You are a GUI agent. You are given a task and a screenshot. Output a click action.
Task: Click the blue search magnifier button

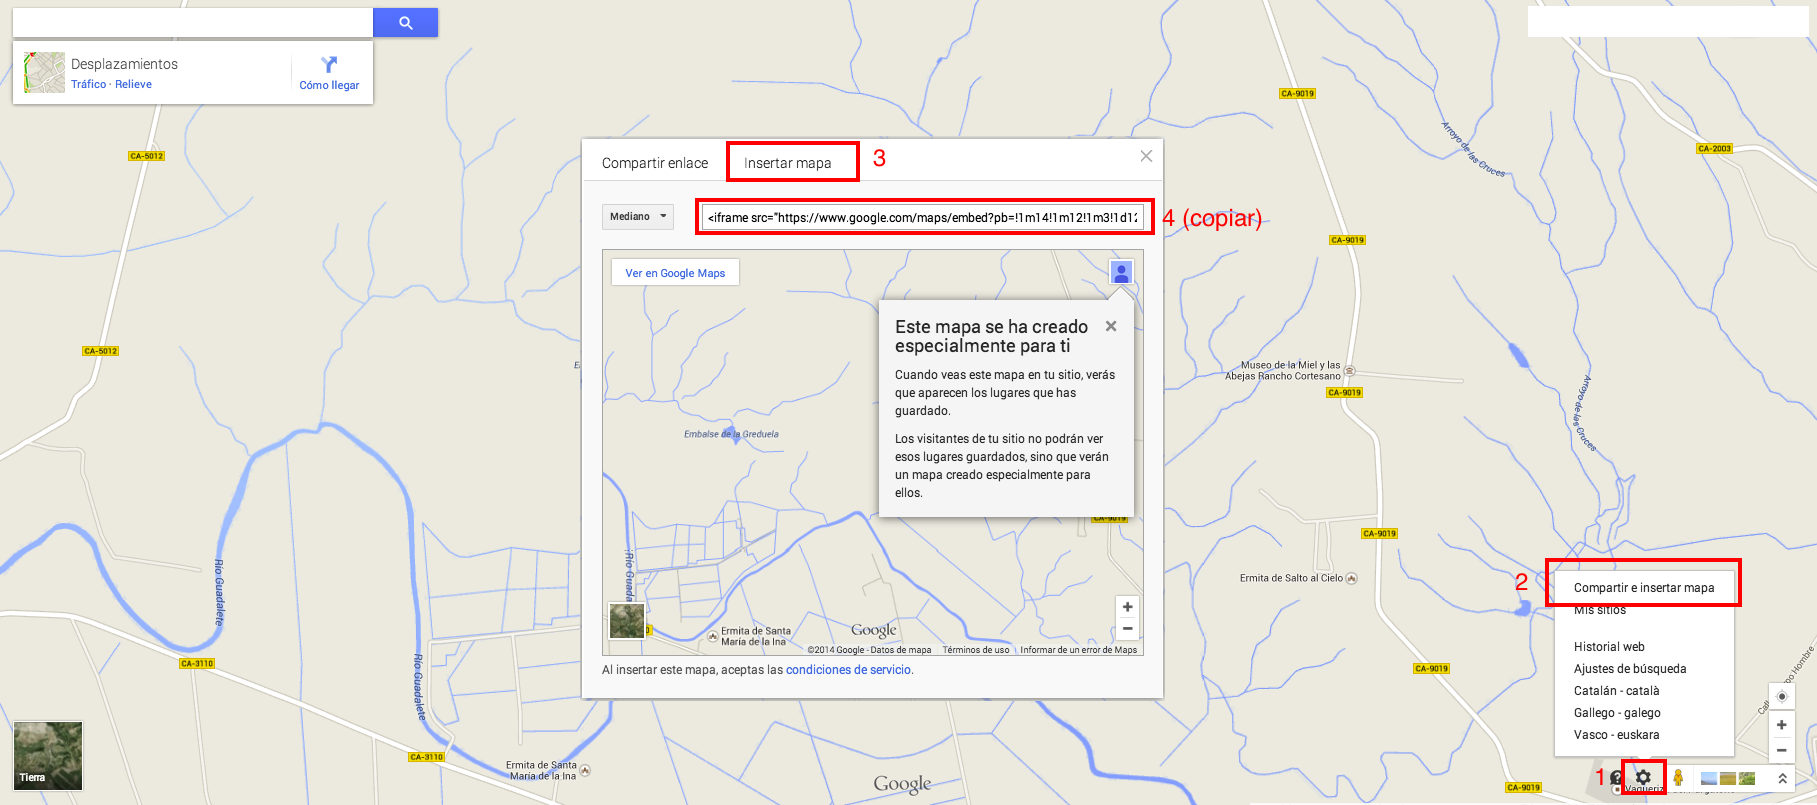[405, 23]
